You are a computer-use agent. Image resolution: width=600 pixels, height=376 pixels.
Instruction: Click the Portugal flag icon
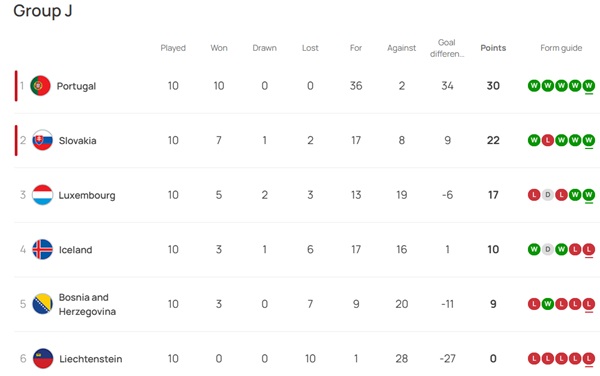point(40,86)
